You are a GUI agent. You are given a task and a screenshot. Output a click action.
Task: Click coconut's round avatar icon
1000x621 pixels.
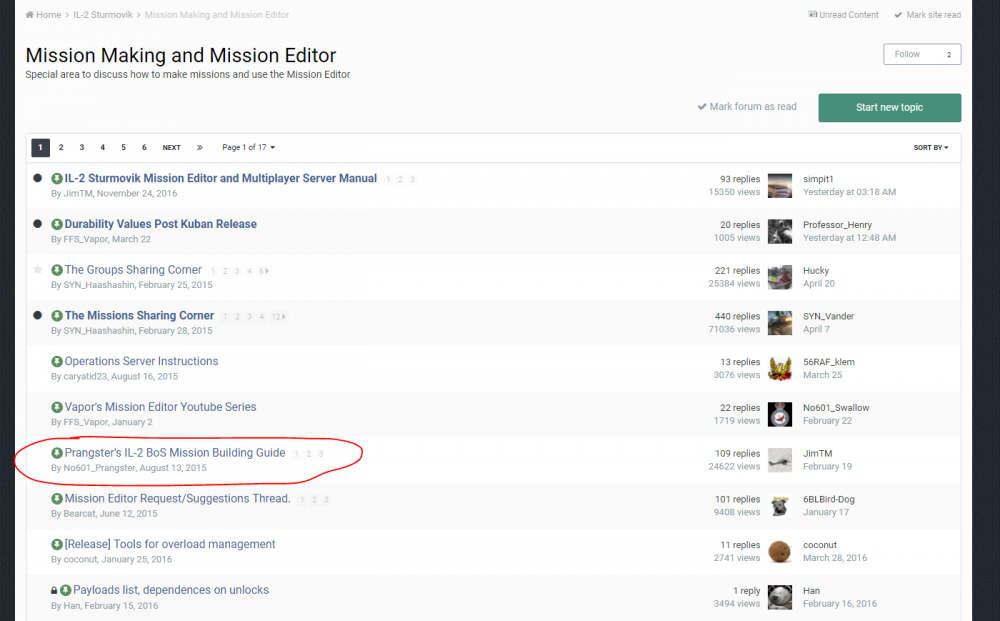pyautogui.click(x=780, y=551)
